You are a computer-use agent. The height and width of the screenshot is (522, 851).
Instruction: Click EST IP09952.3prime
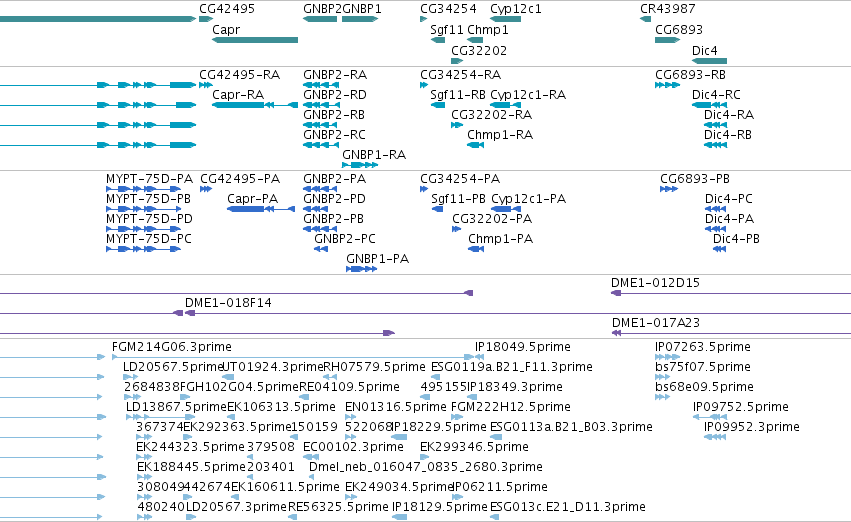(x=751, y=428)
